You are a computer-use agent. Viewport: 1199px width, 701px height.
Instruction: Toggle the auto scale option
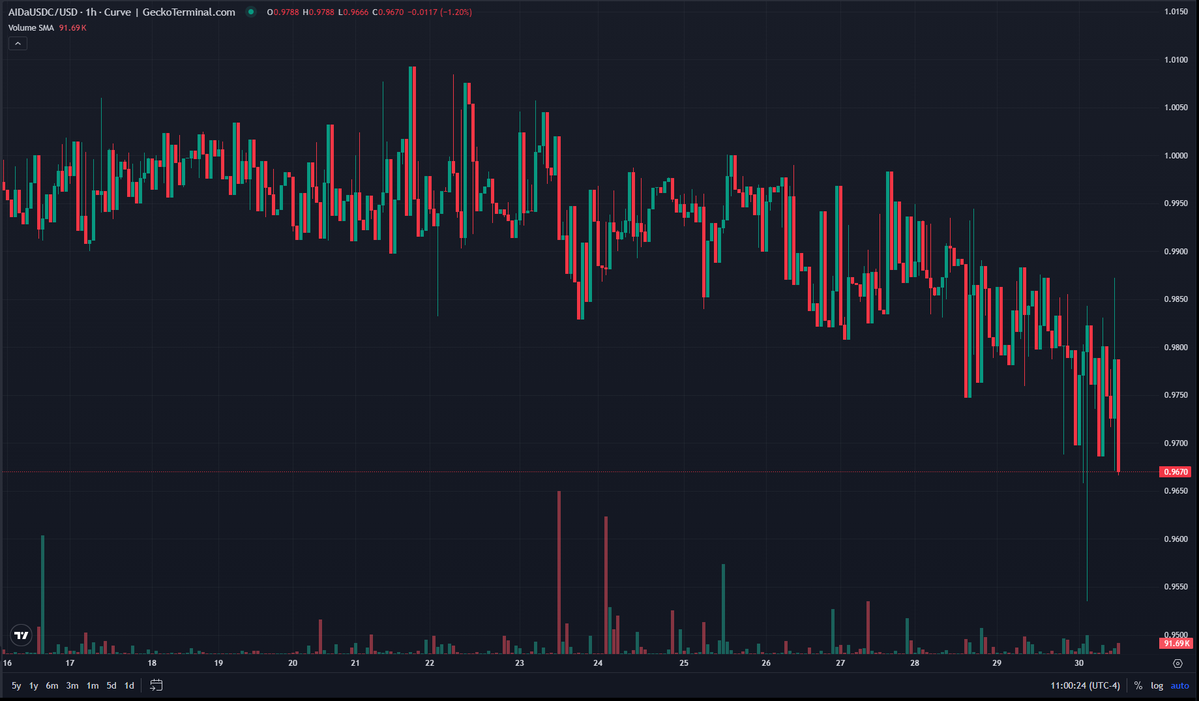coord(1180,686)
